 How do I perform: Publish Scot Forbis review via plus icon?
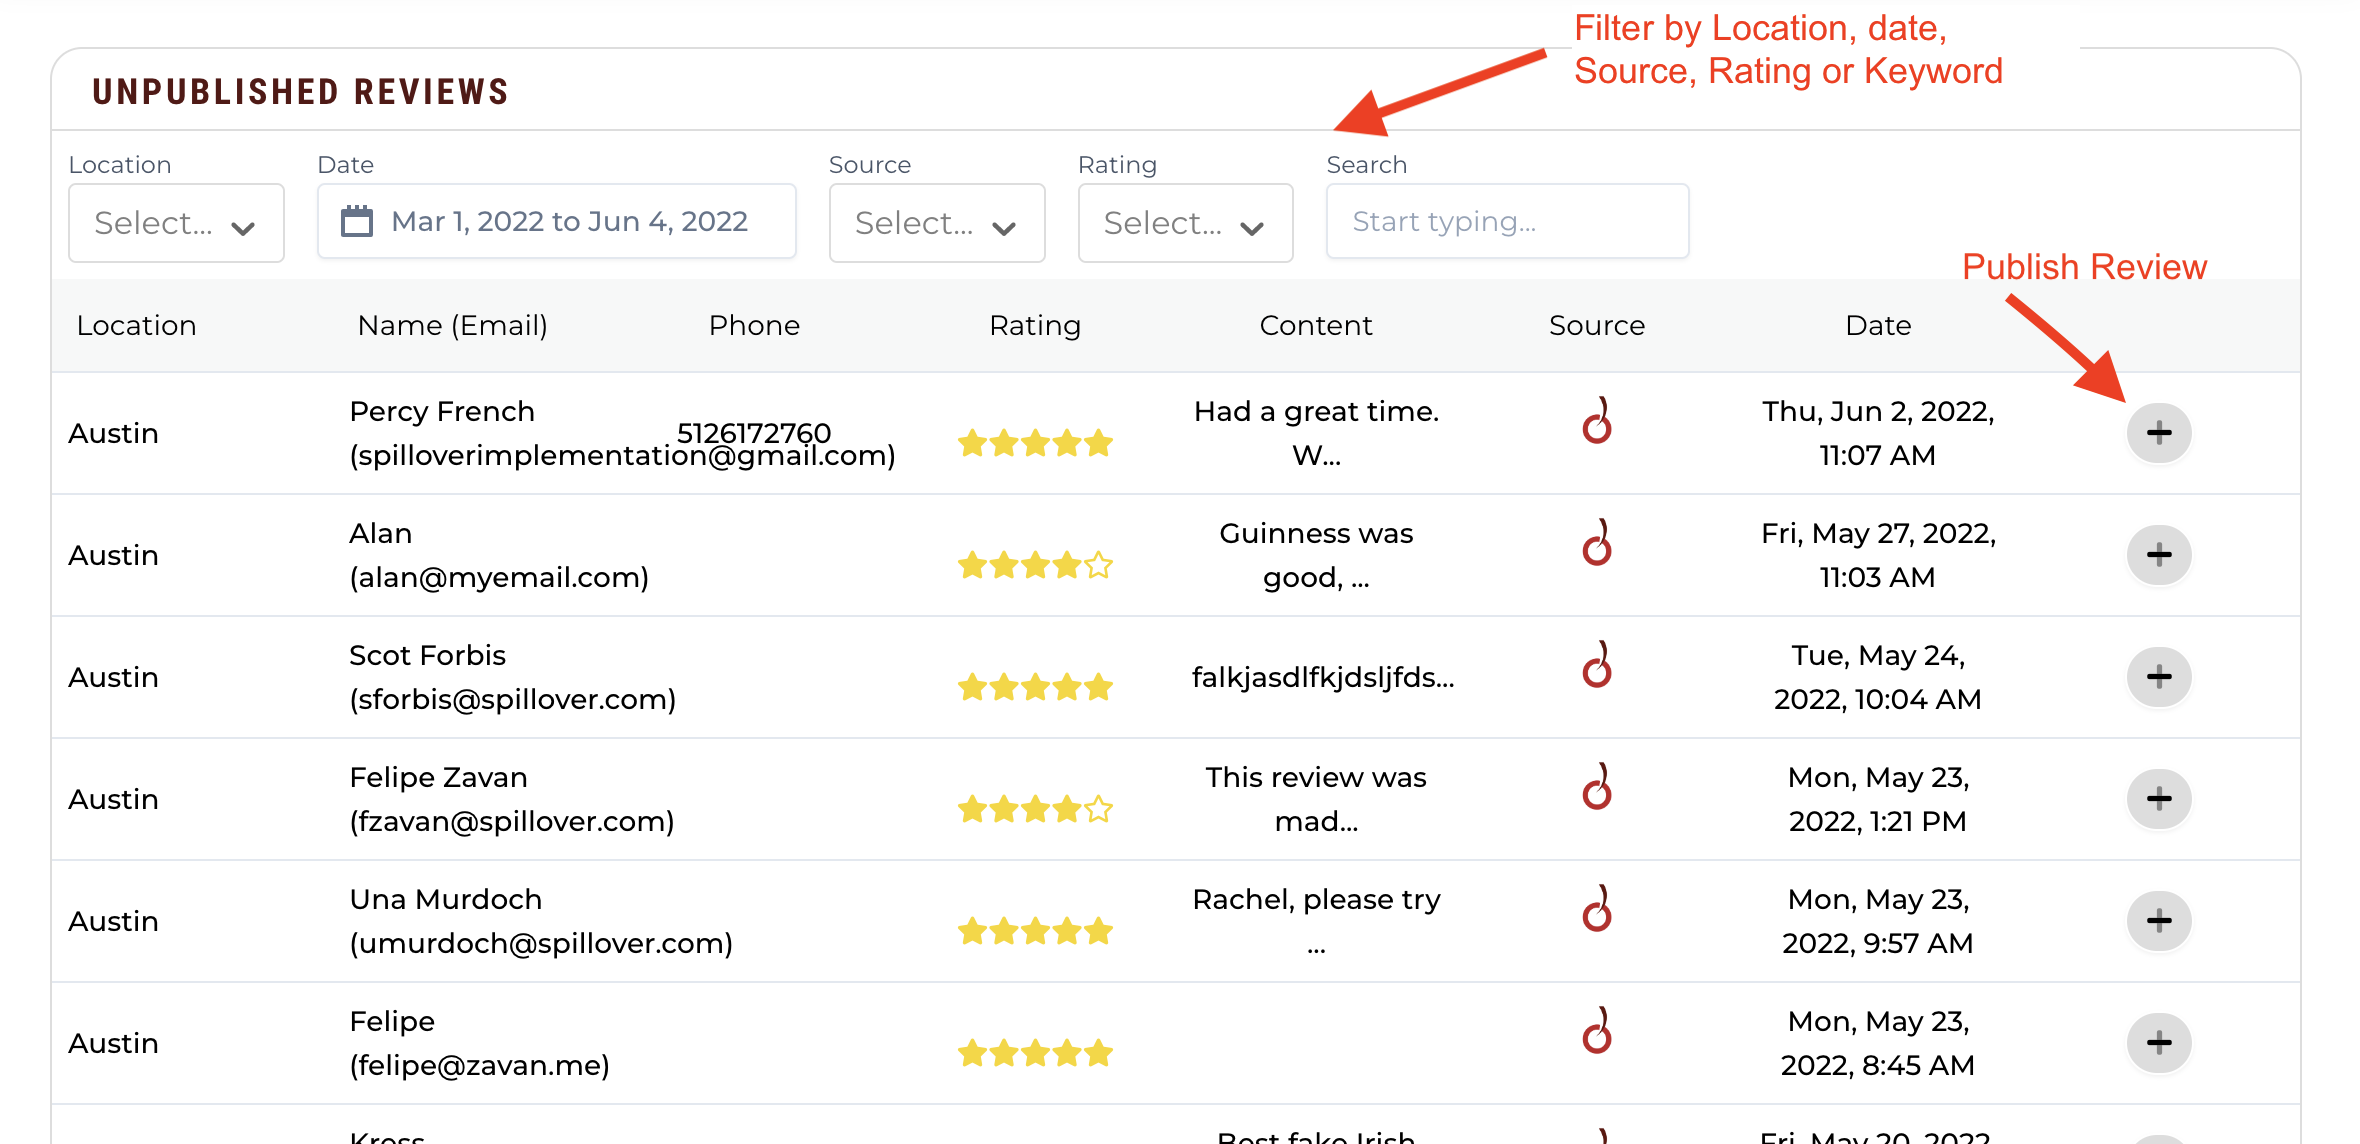[2158, 677]
